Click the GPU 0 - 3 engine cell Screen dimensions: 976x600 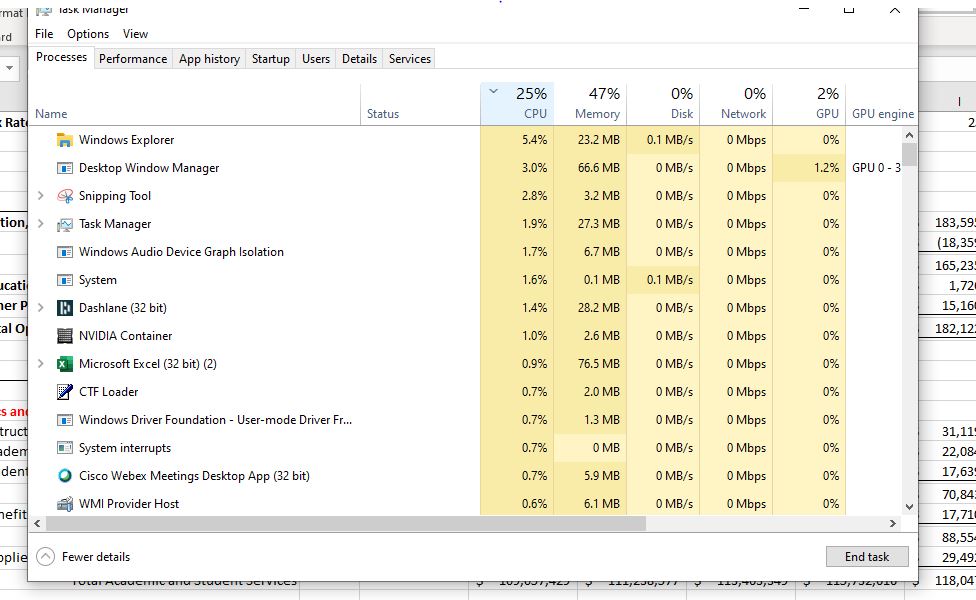point(876,168)
